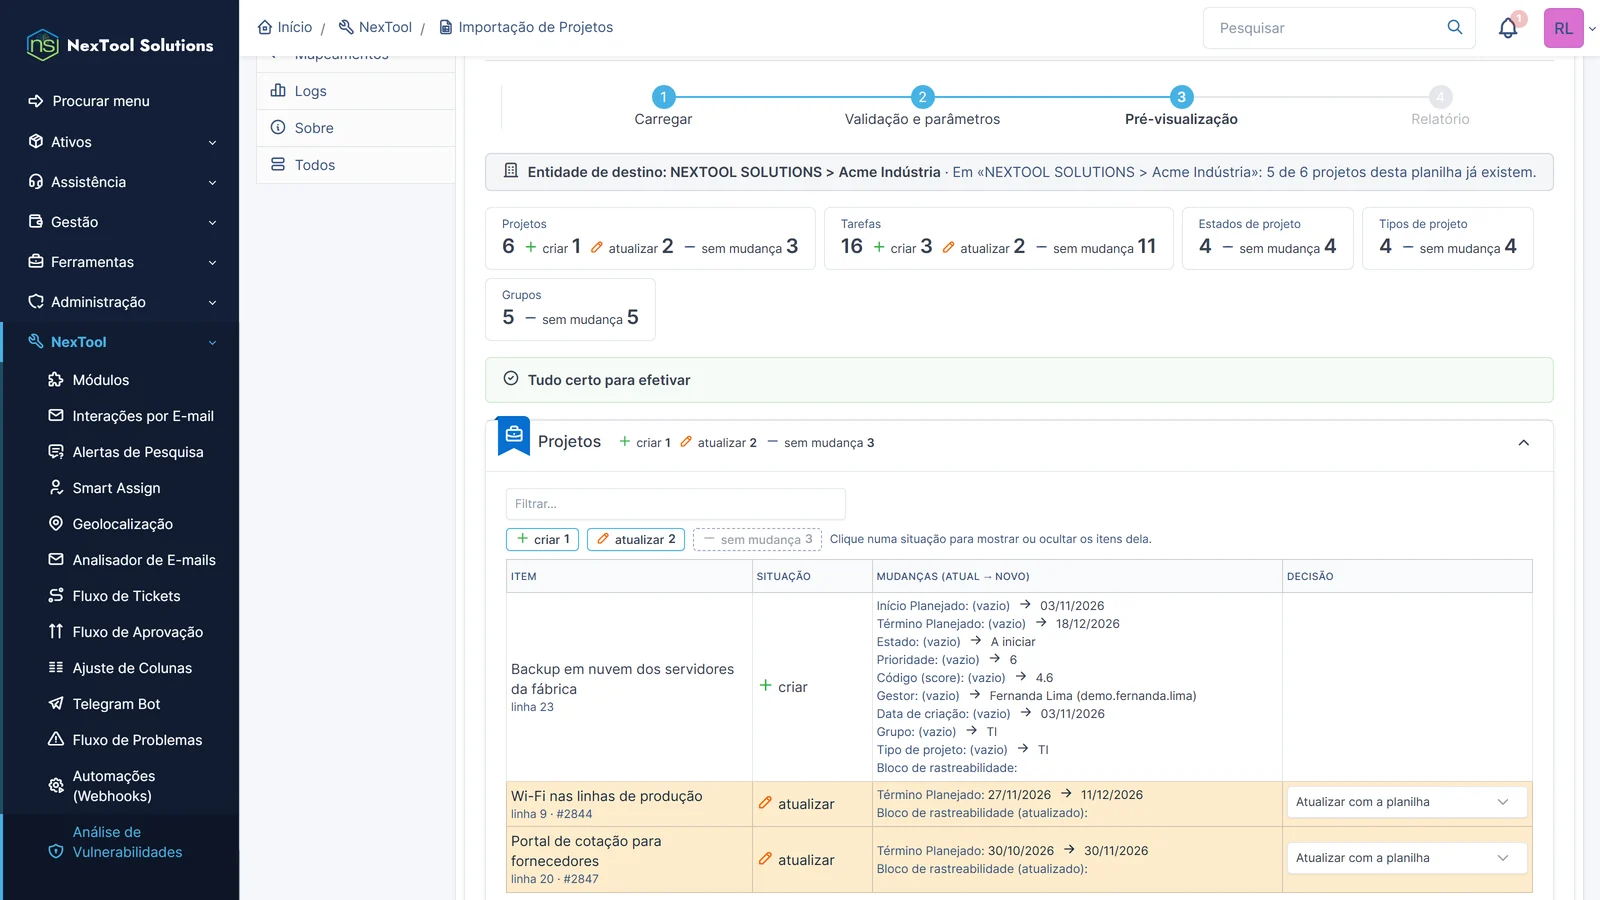Viewport: 1600px width, 900px height.
Task: Open the RL user avatar menu
Action: (x=1564, y=28)
